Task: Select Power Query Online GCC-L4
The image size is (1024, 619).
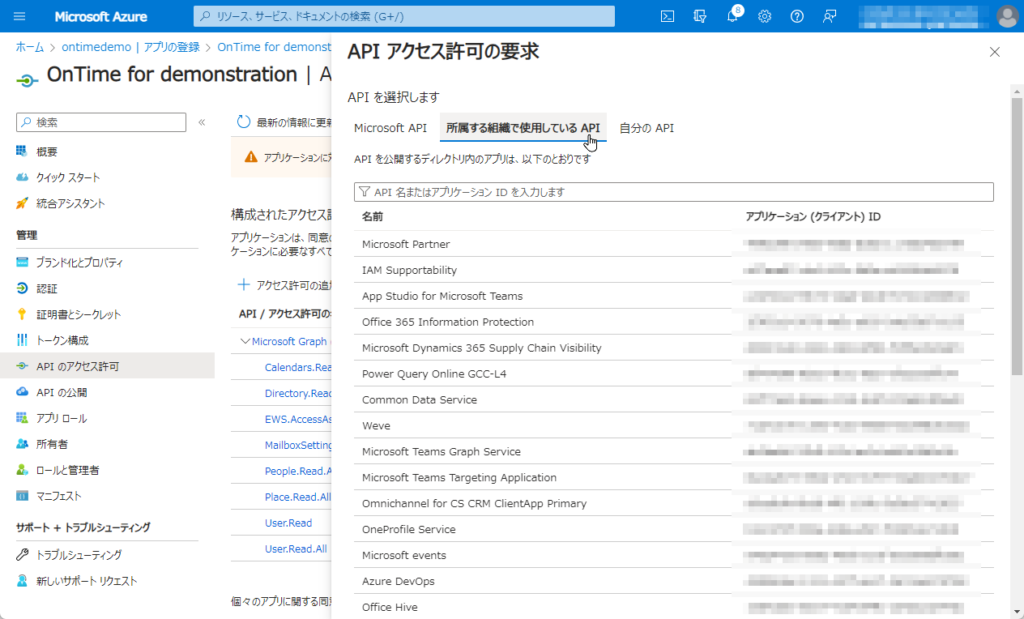Action: tap(674, 373)
